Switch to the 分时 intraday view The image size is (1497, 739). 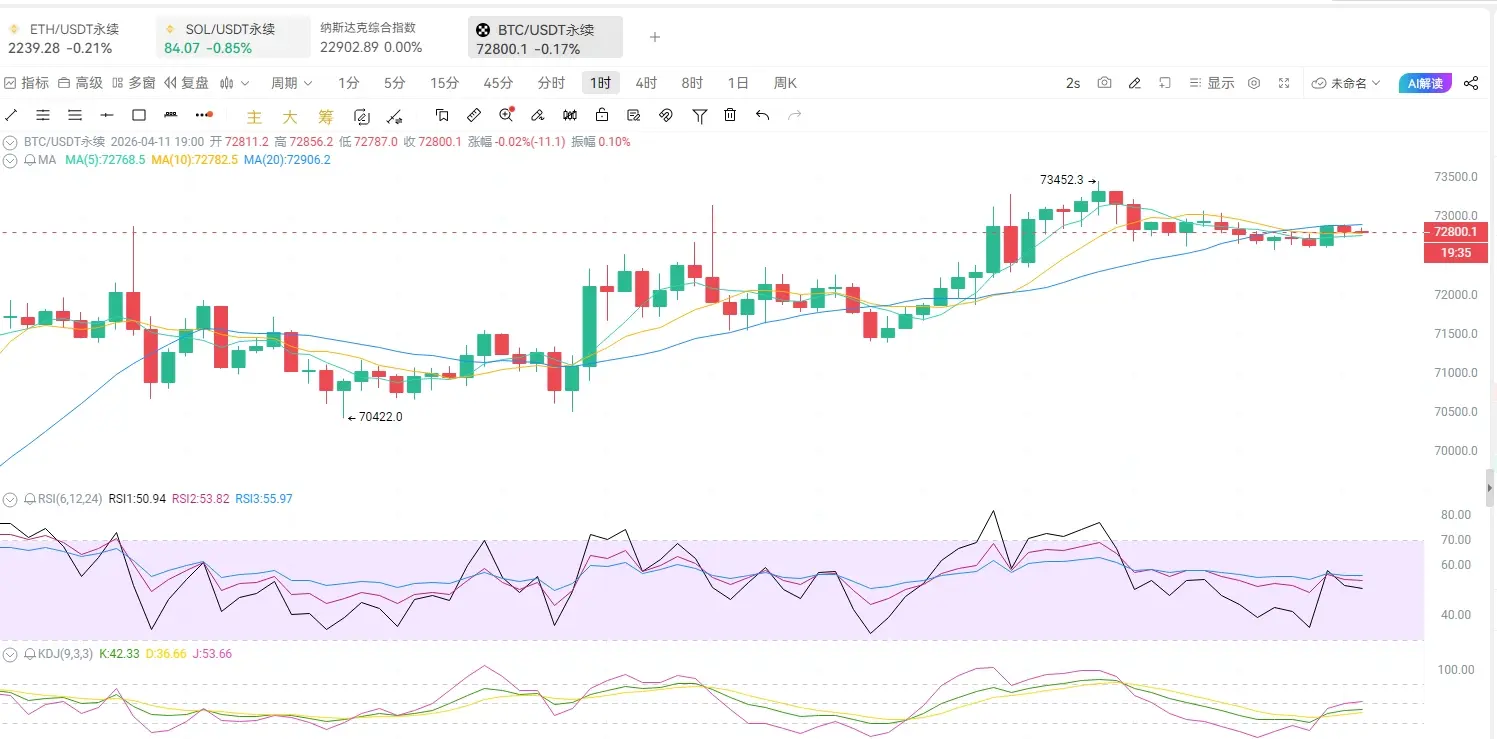(x=551, y=83)
